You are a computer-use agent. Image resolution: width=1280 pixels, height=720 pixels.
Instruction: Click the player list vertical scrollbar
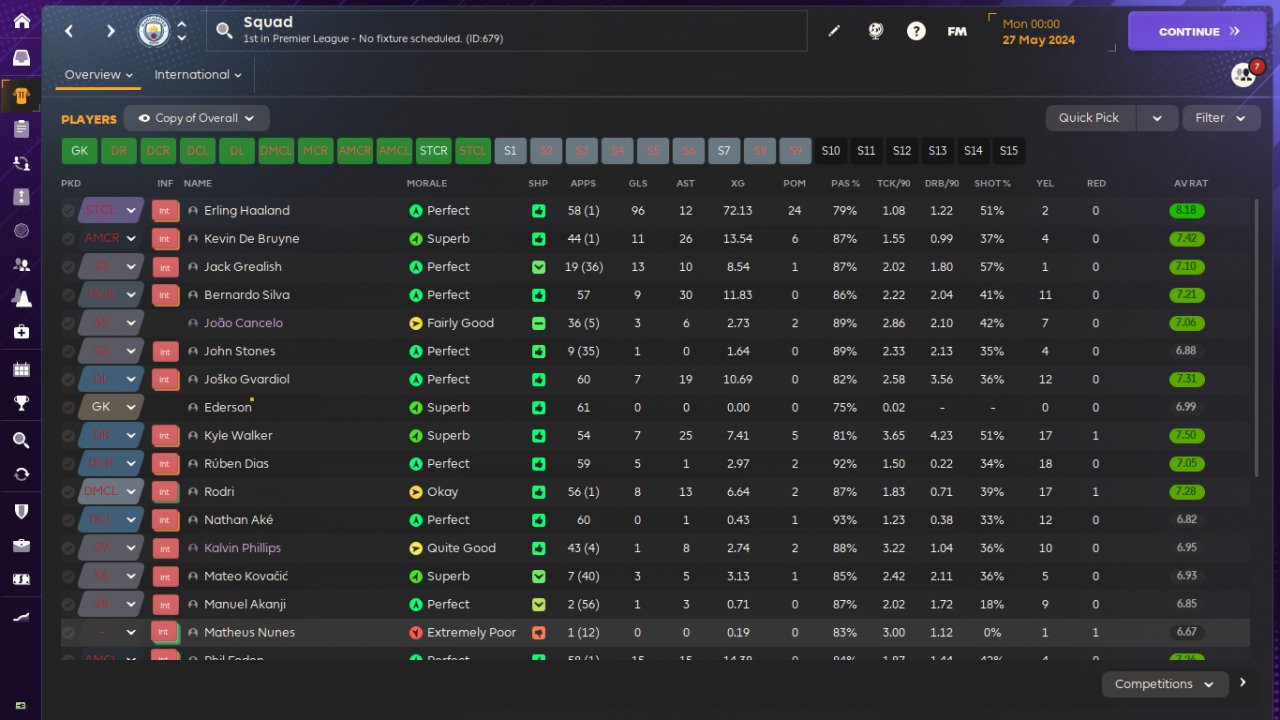point(1257,338)
